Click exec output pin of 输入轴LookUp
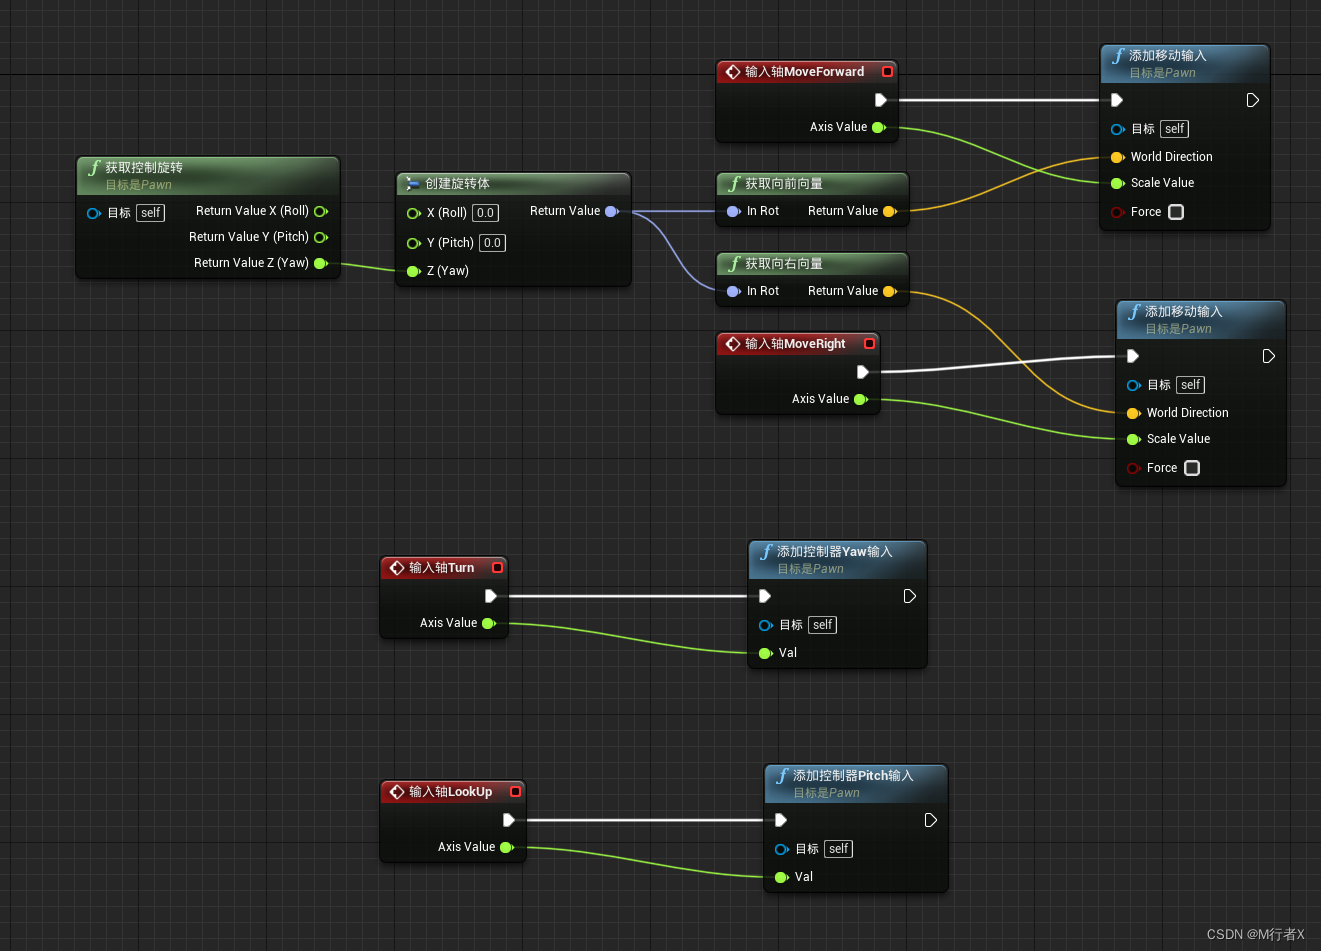 pos(509,820)
